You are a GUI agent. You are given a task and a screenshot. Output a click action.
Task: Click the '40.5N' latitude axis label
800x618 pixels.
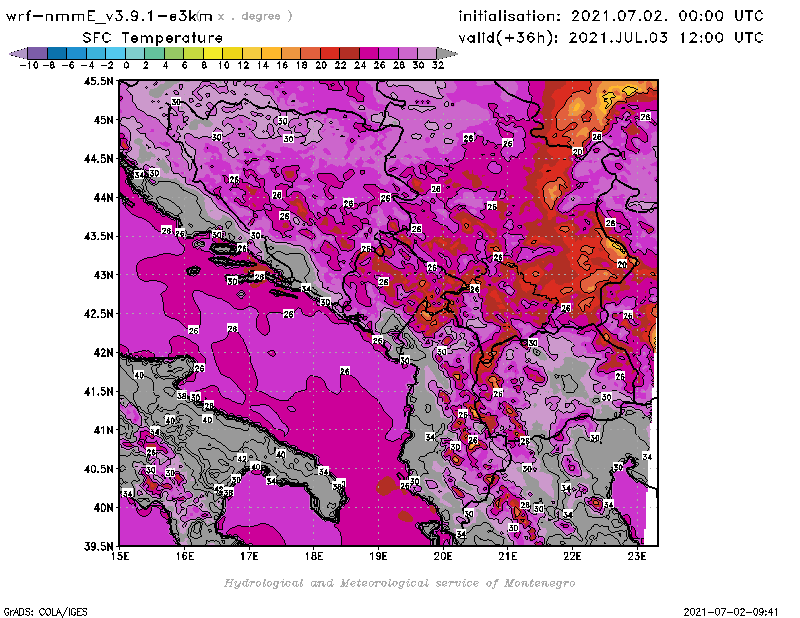click(99, 469)
